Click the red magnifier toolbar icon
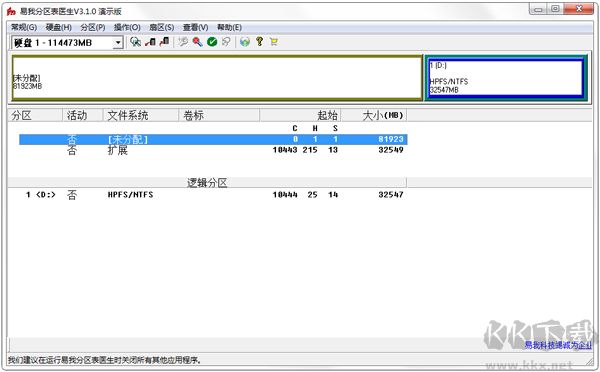The height and width of the screenshot is (372, 600). point(197,42)
